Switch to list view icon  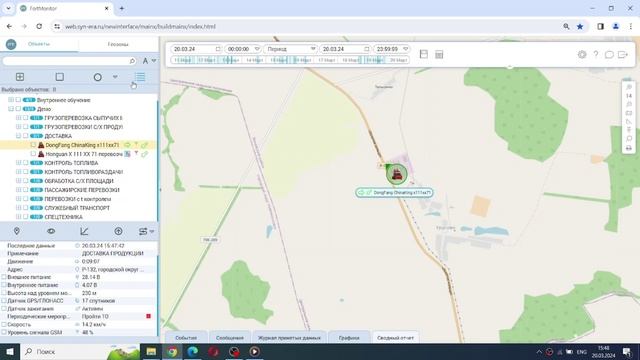140,77
